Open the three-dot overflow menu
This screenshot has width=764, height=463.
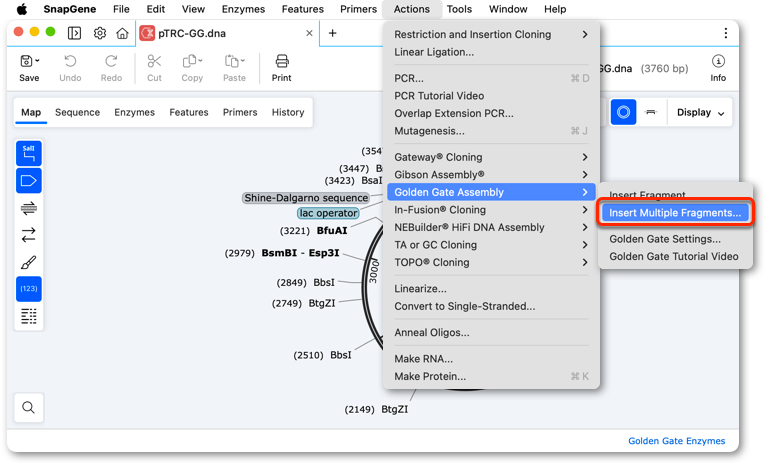click(x=726, y=33)
